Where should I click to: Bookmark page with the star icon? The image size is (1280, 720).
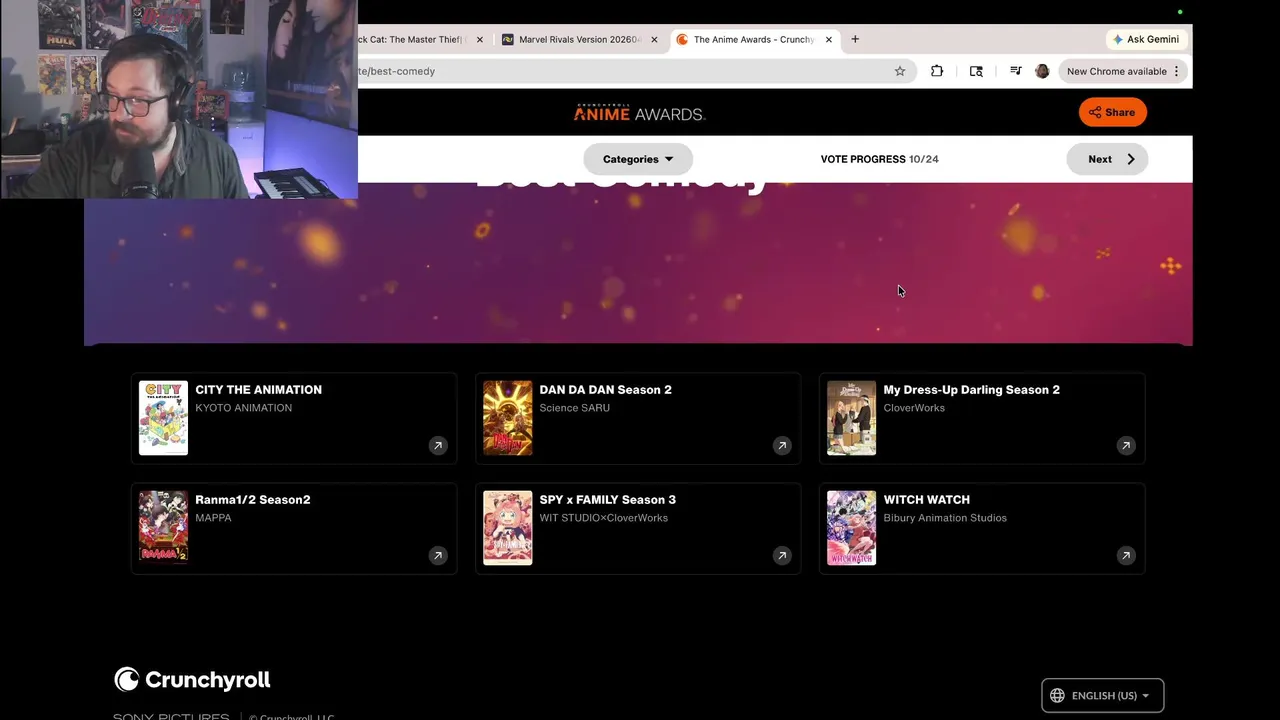click(x=900, y=71)
